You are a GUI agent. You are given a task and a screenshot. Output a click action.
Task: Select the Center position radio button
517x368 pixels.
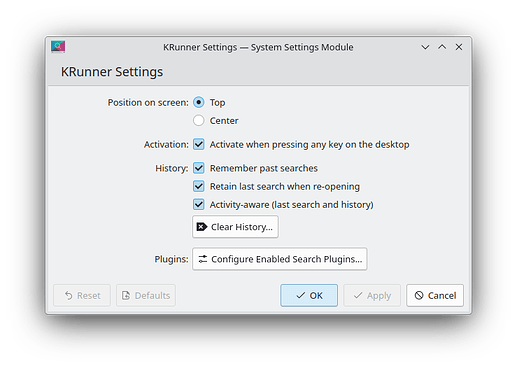(x=199, y=120)
